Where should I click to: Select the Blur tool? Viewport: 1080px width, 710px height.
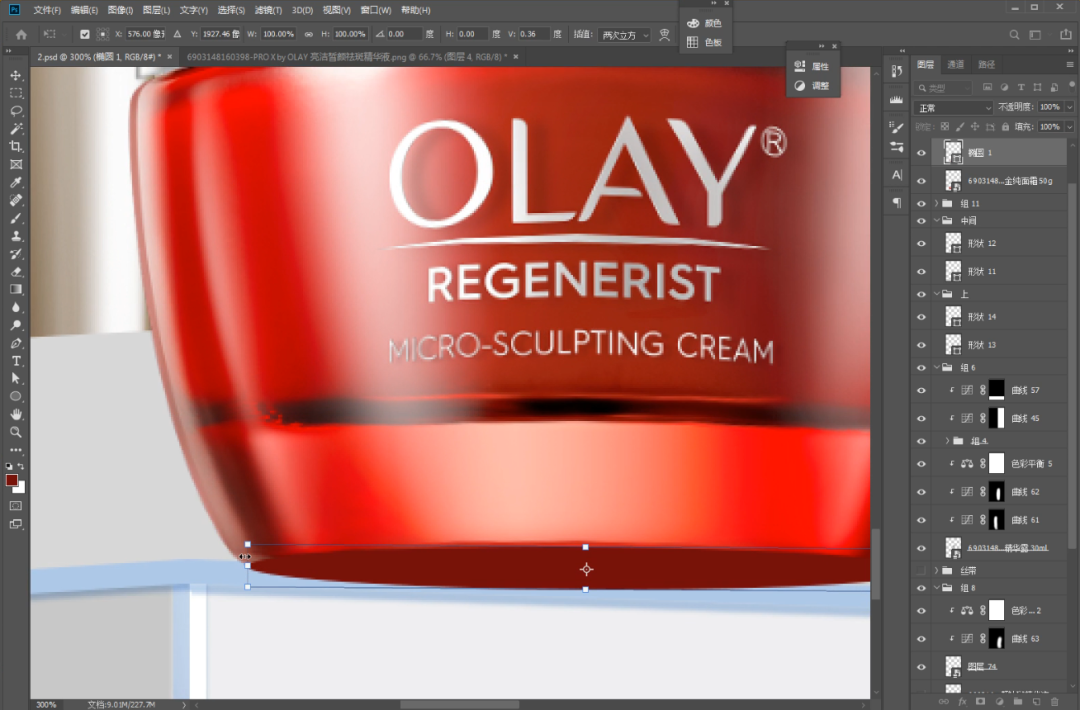[16, 307]
